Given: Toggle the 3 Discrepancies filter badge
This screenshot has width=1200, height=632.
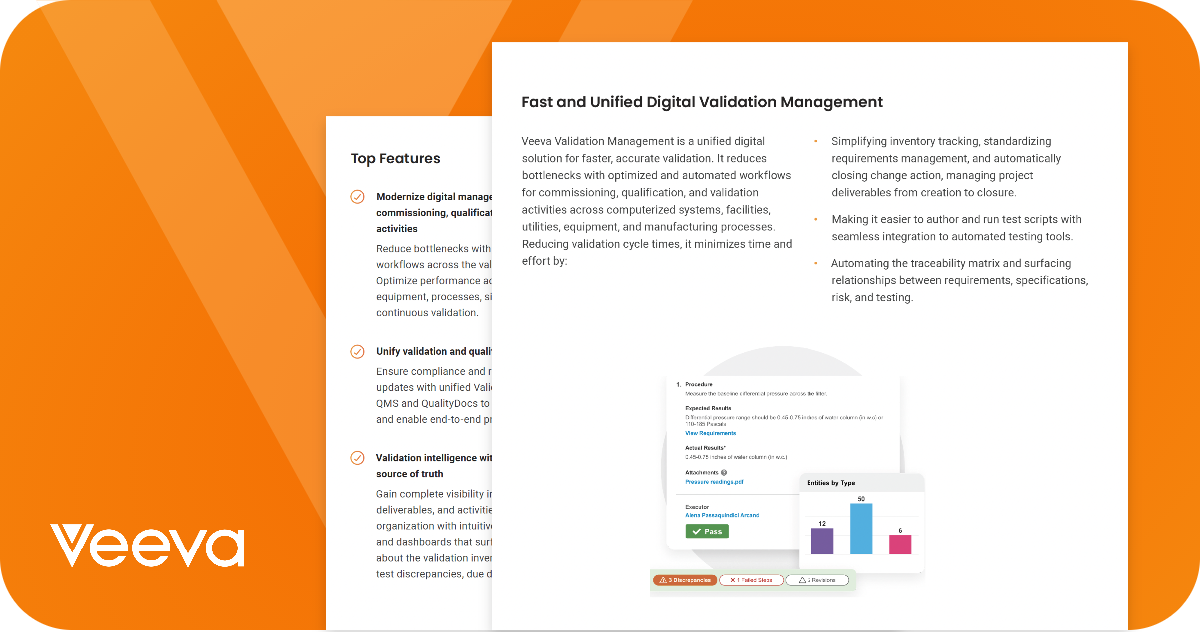Looking at the screenshot, I should (x=683, y=579).
